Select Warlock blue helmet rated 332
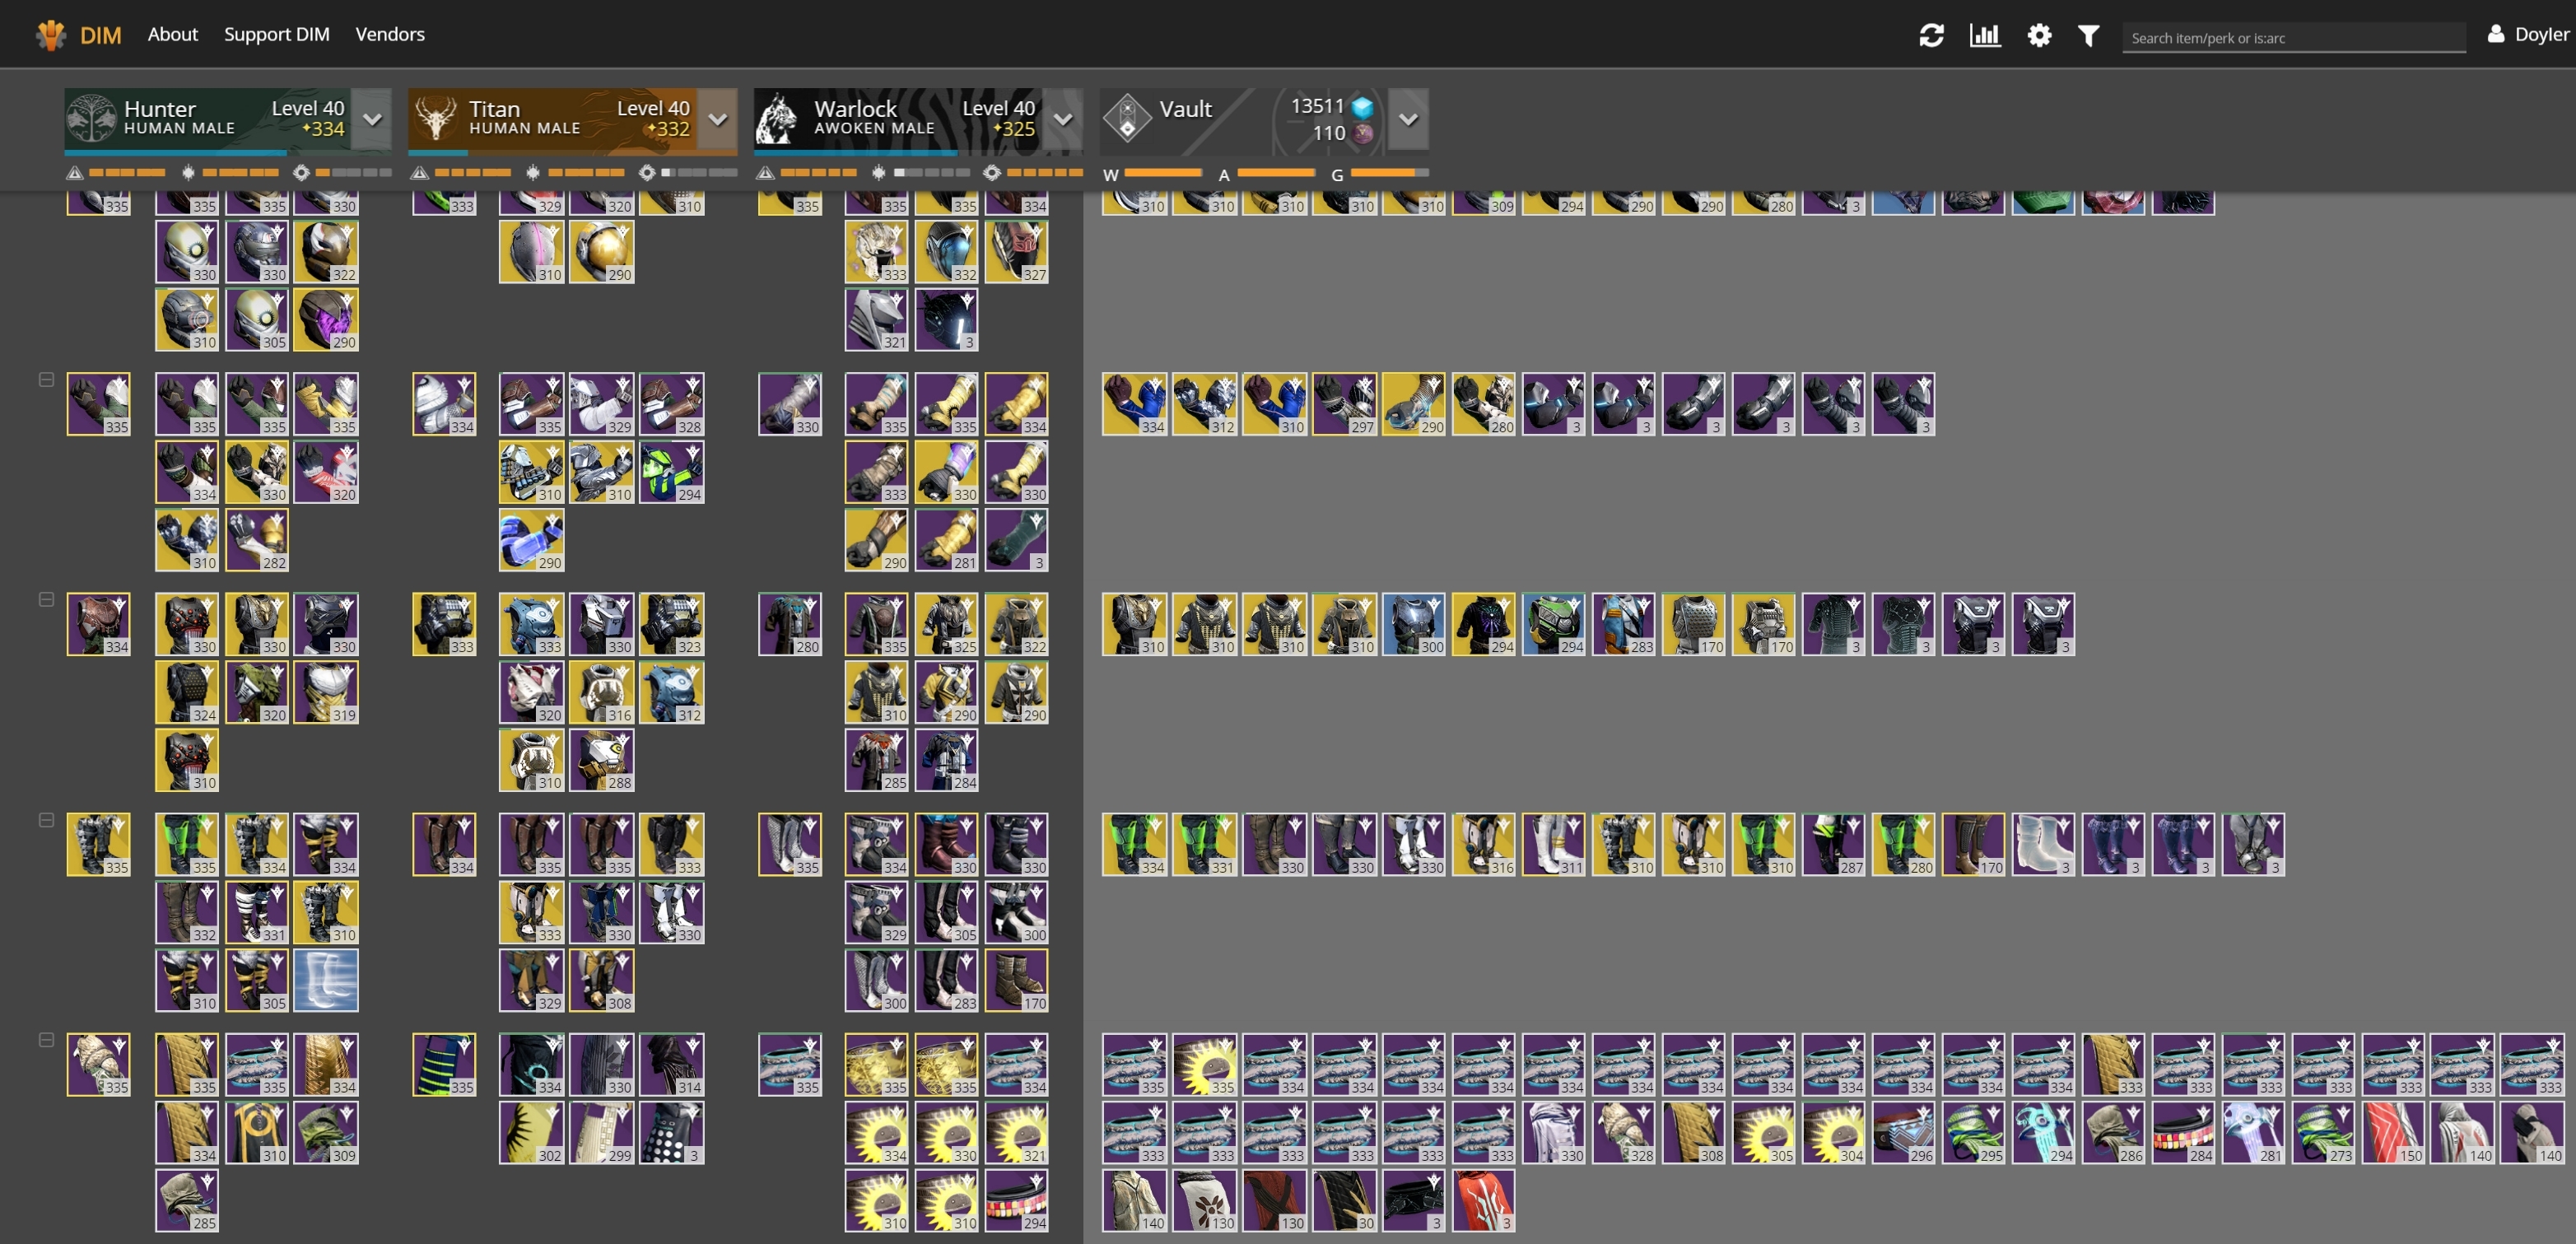 tap(946, 252)
